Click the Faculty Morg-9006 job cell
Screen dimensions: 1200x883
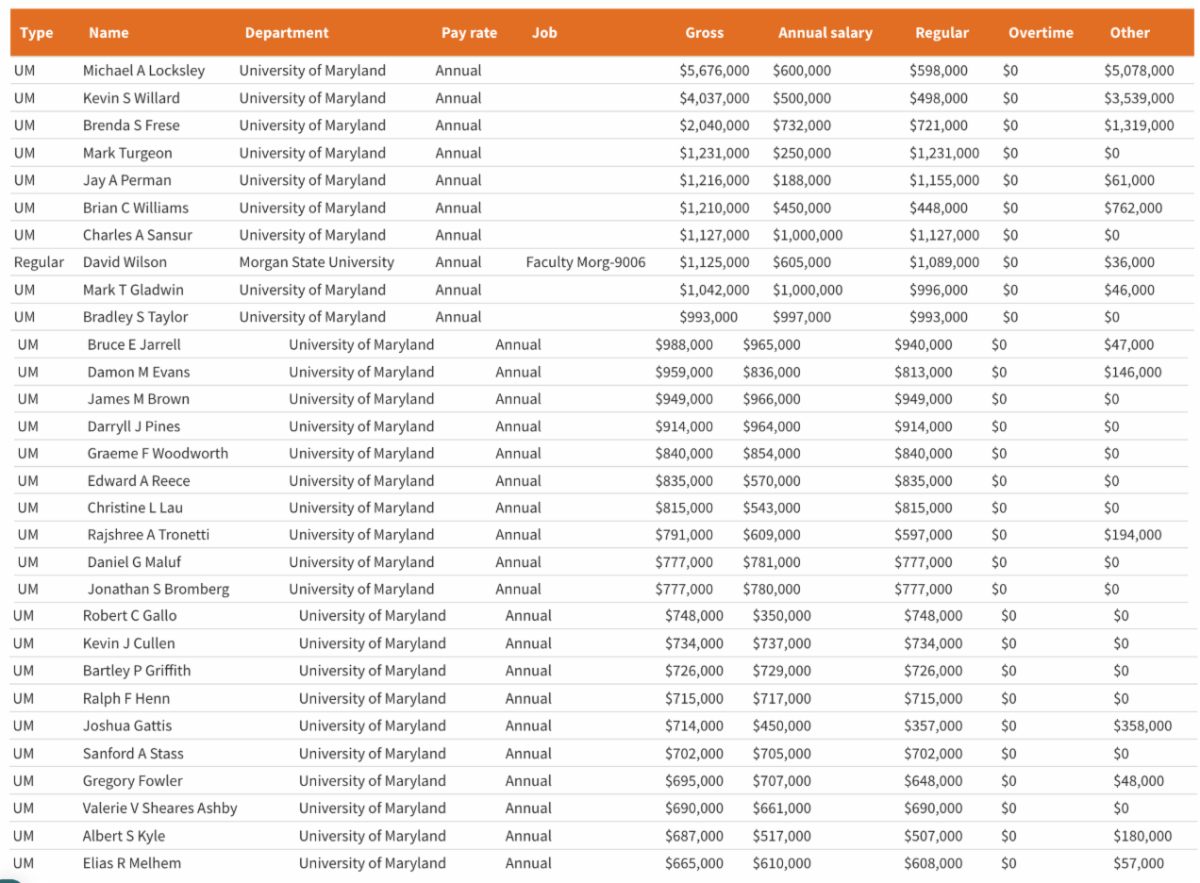585,262
